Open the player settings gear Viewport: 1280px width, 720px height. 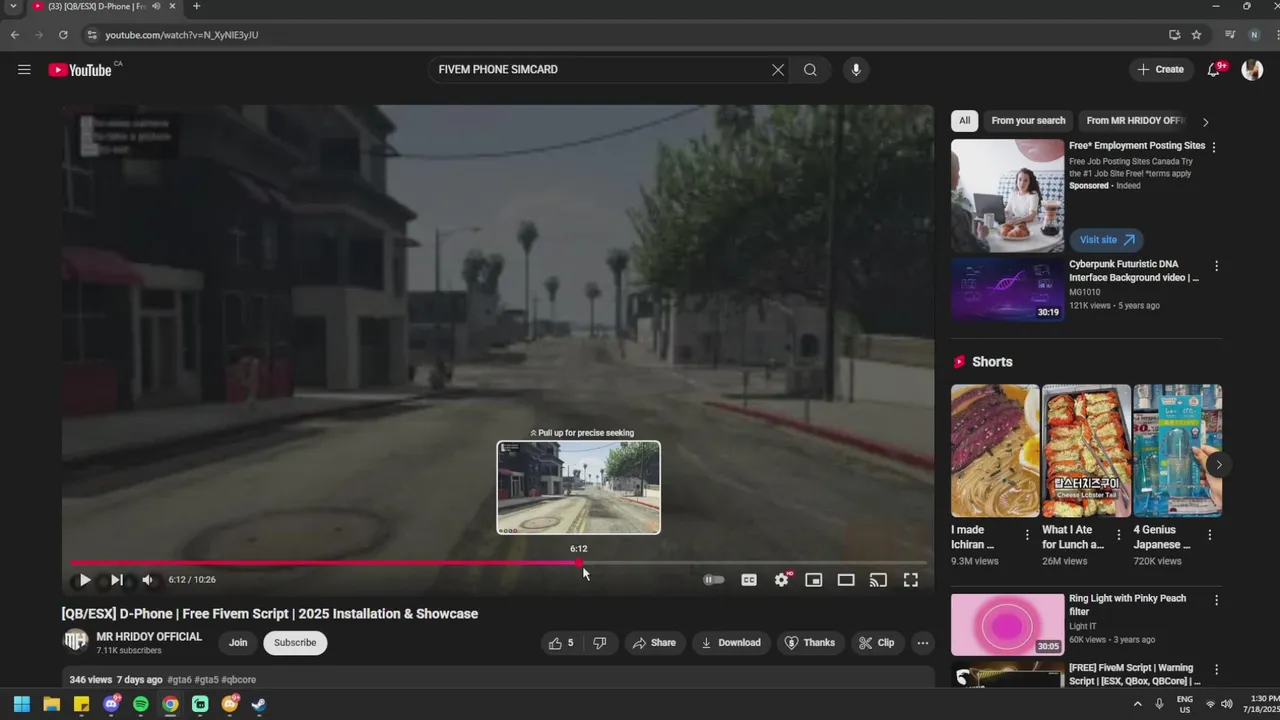pyautogui.click(x=782, y=580)
